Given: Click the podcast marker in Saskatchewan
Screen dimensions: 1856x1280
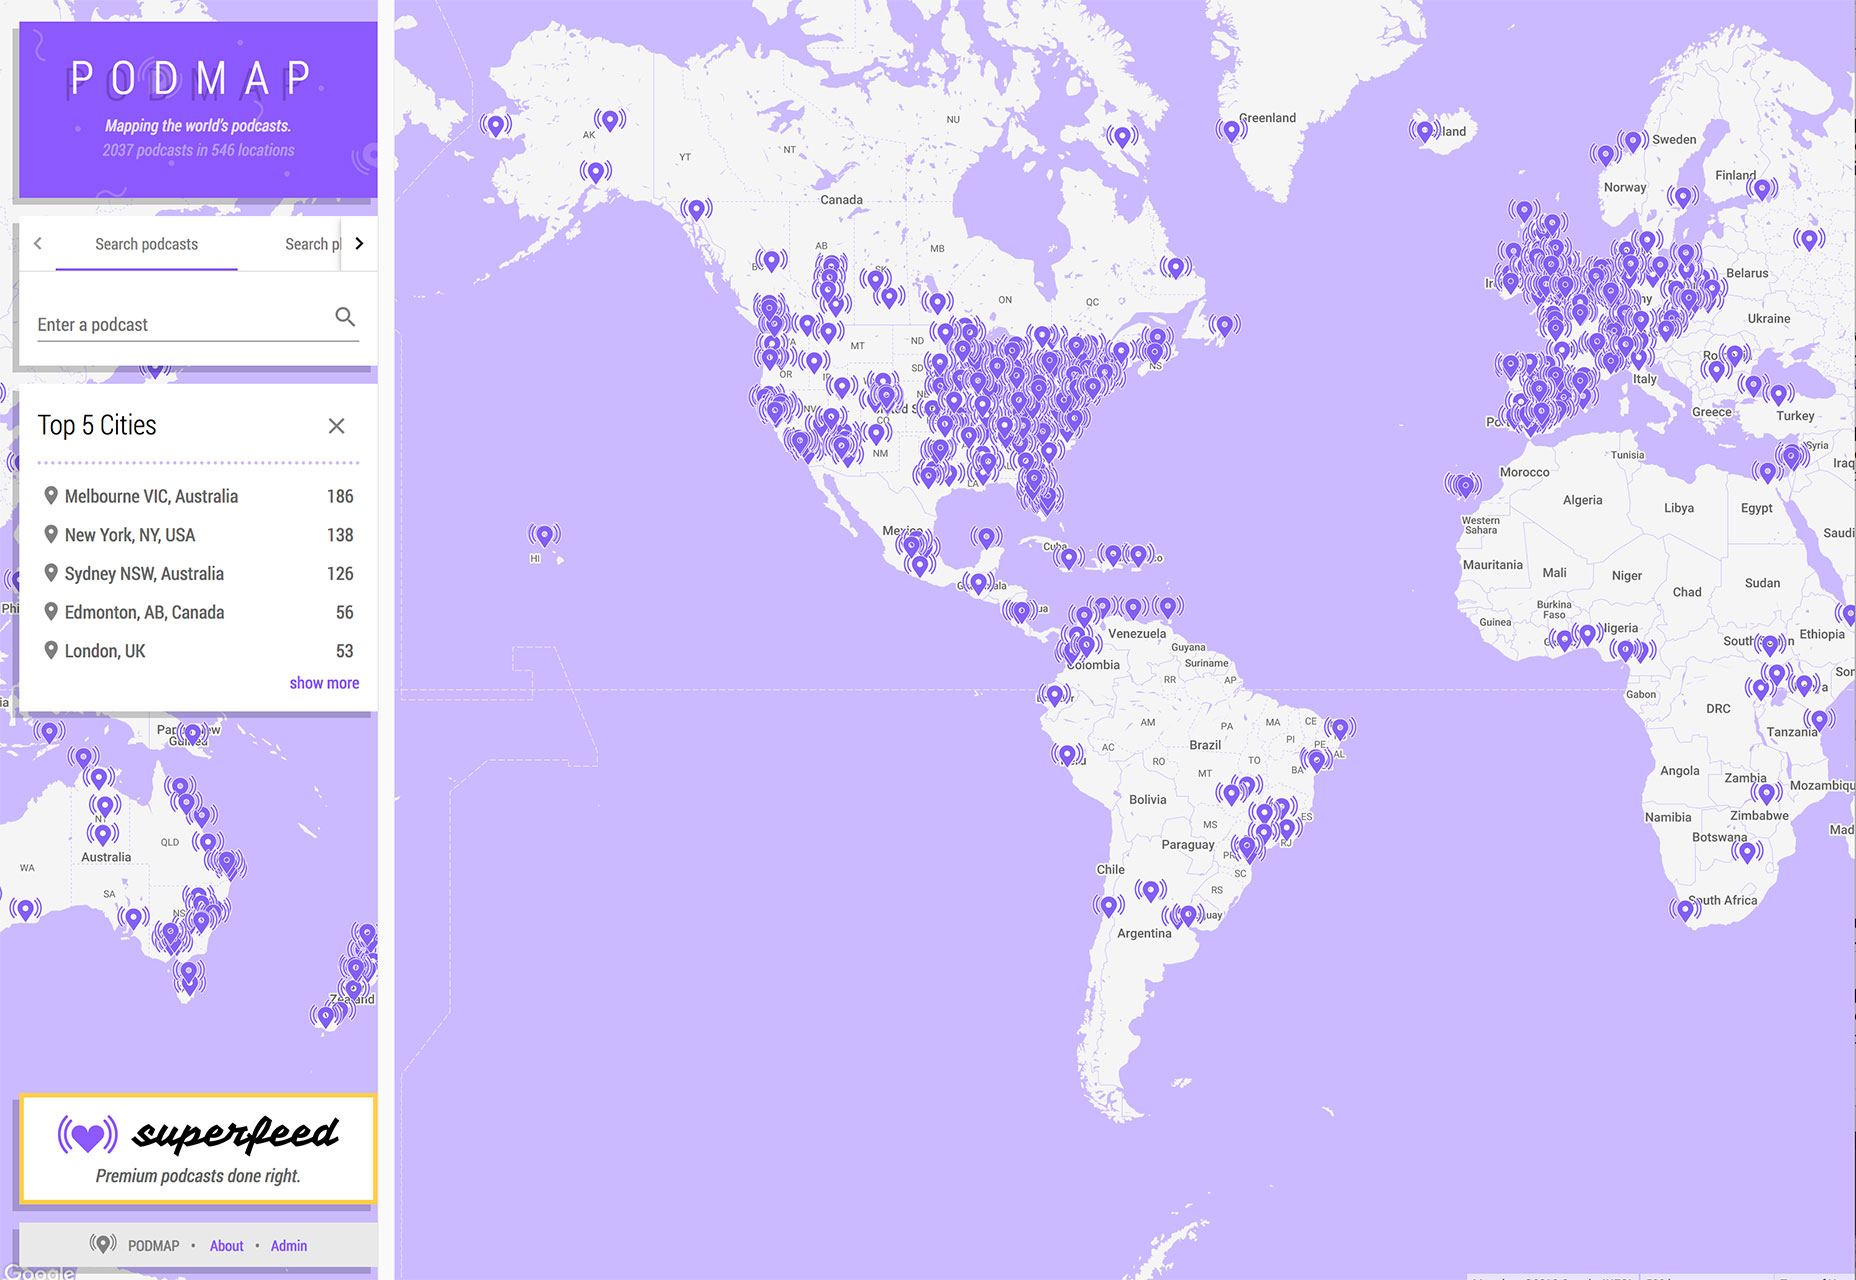Looking at the screenshot, I should [876, 279].
